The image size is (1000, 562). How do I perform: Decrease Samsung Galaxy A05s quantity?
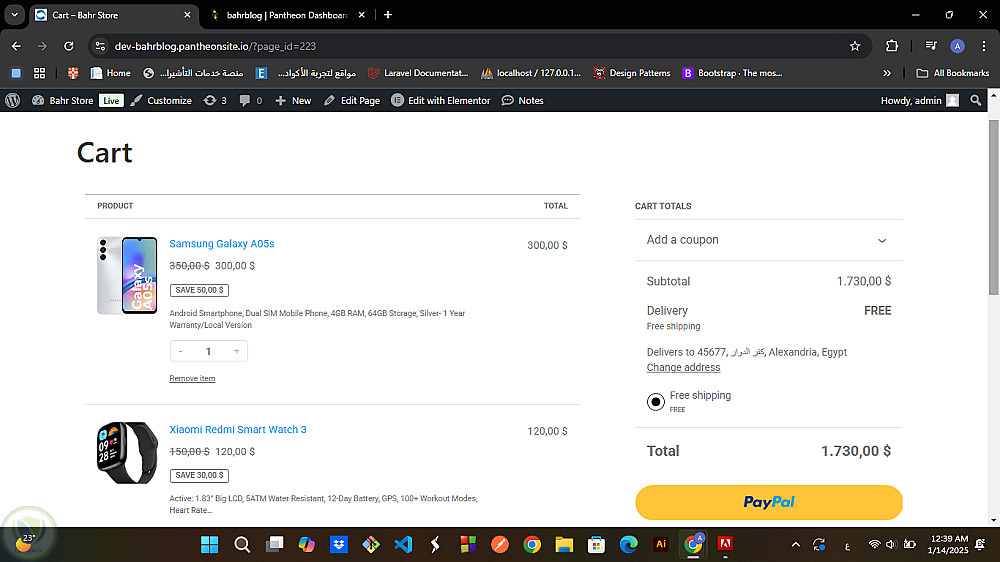[x=180, y=351]
